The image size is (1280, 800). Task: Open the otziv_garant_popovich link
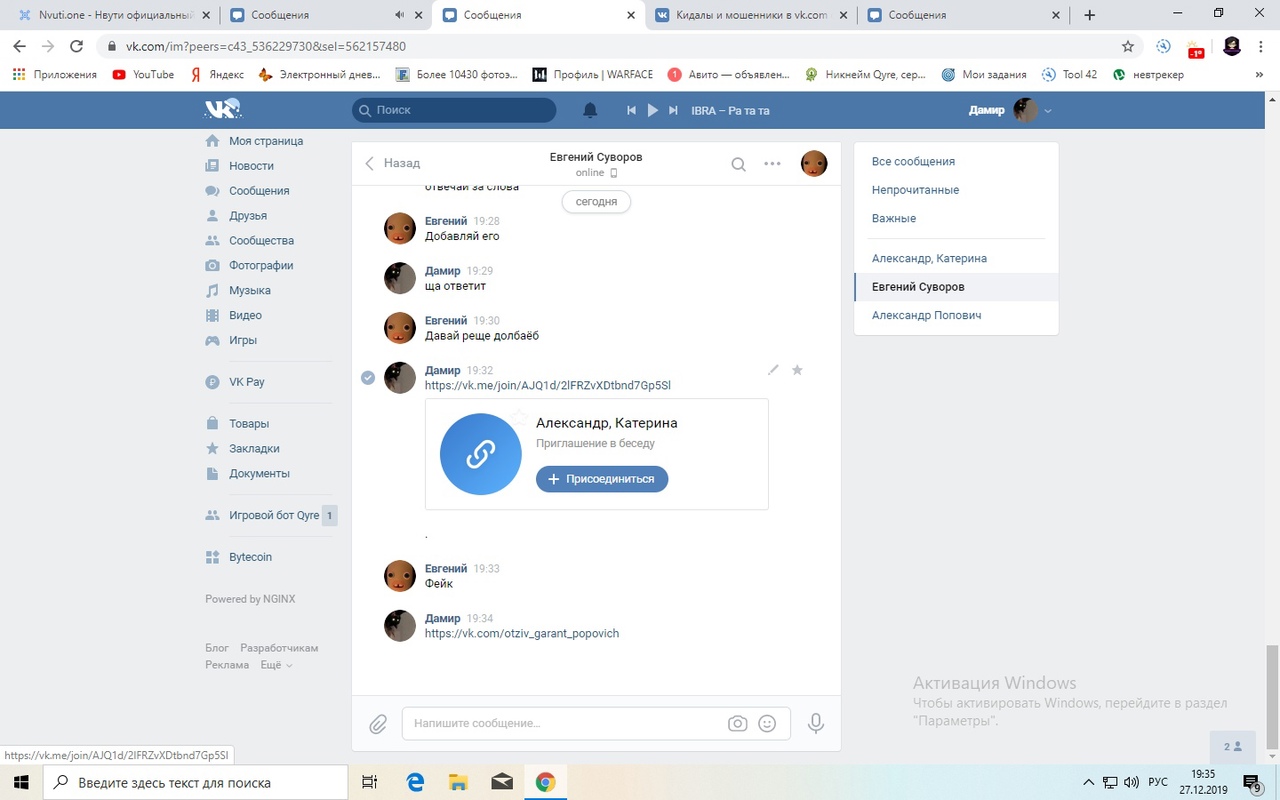pyautogui.click(x=521, y=633)
